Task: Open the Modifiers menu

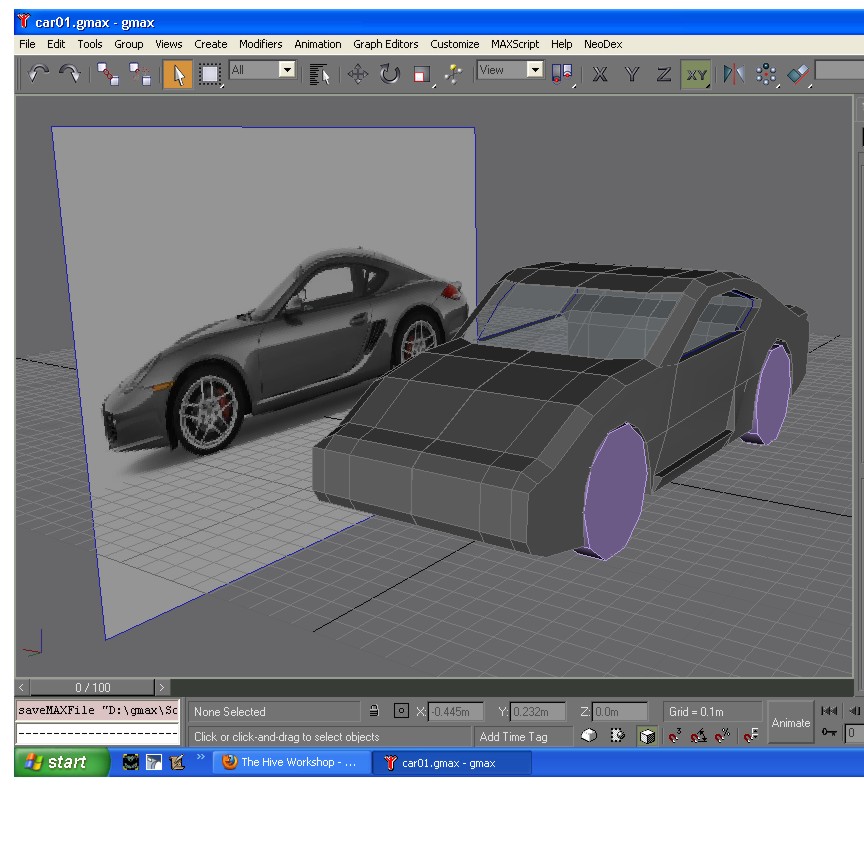Action: [x=261, y=44]
